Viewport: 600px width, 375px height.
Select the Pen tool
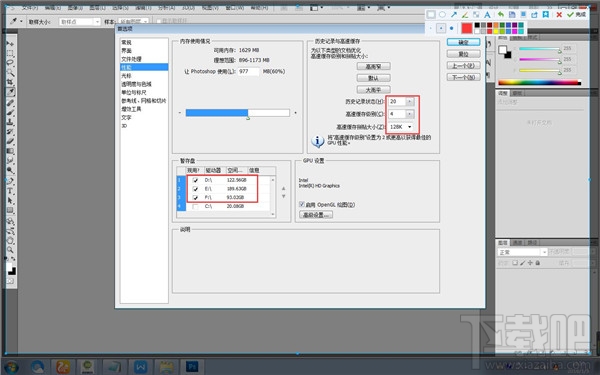10,181
